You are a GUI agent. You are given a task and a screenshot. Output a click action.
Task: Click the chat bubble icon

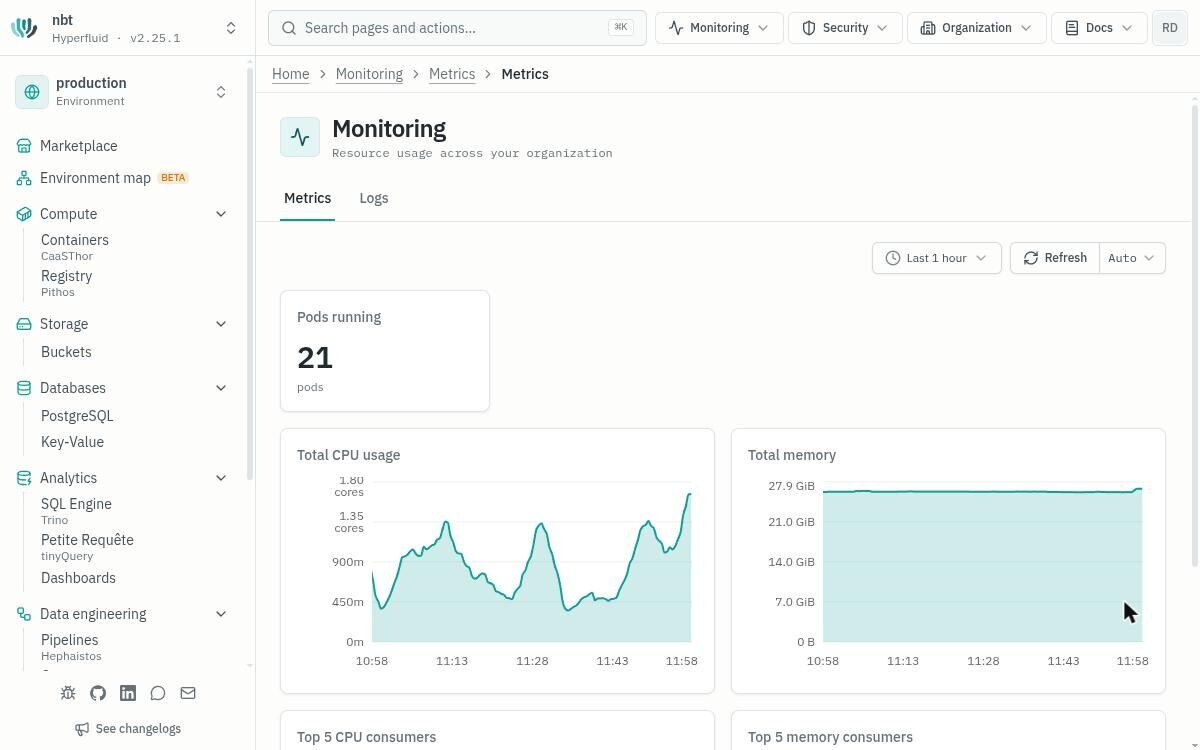point(158,693)
